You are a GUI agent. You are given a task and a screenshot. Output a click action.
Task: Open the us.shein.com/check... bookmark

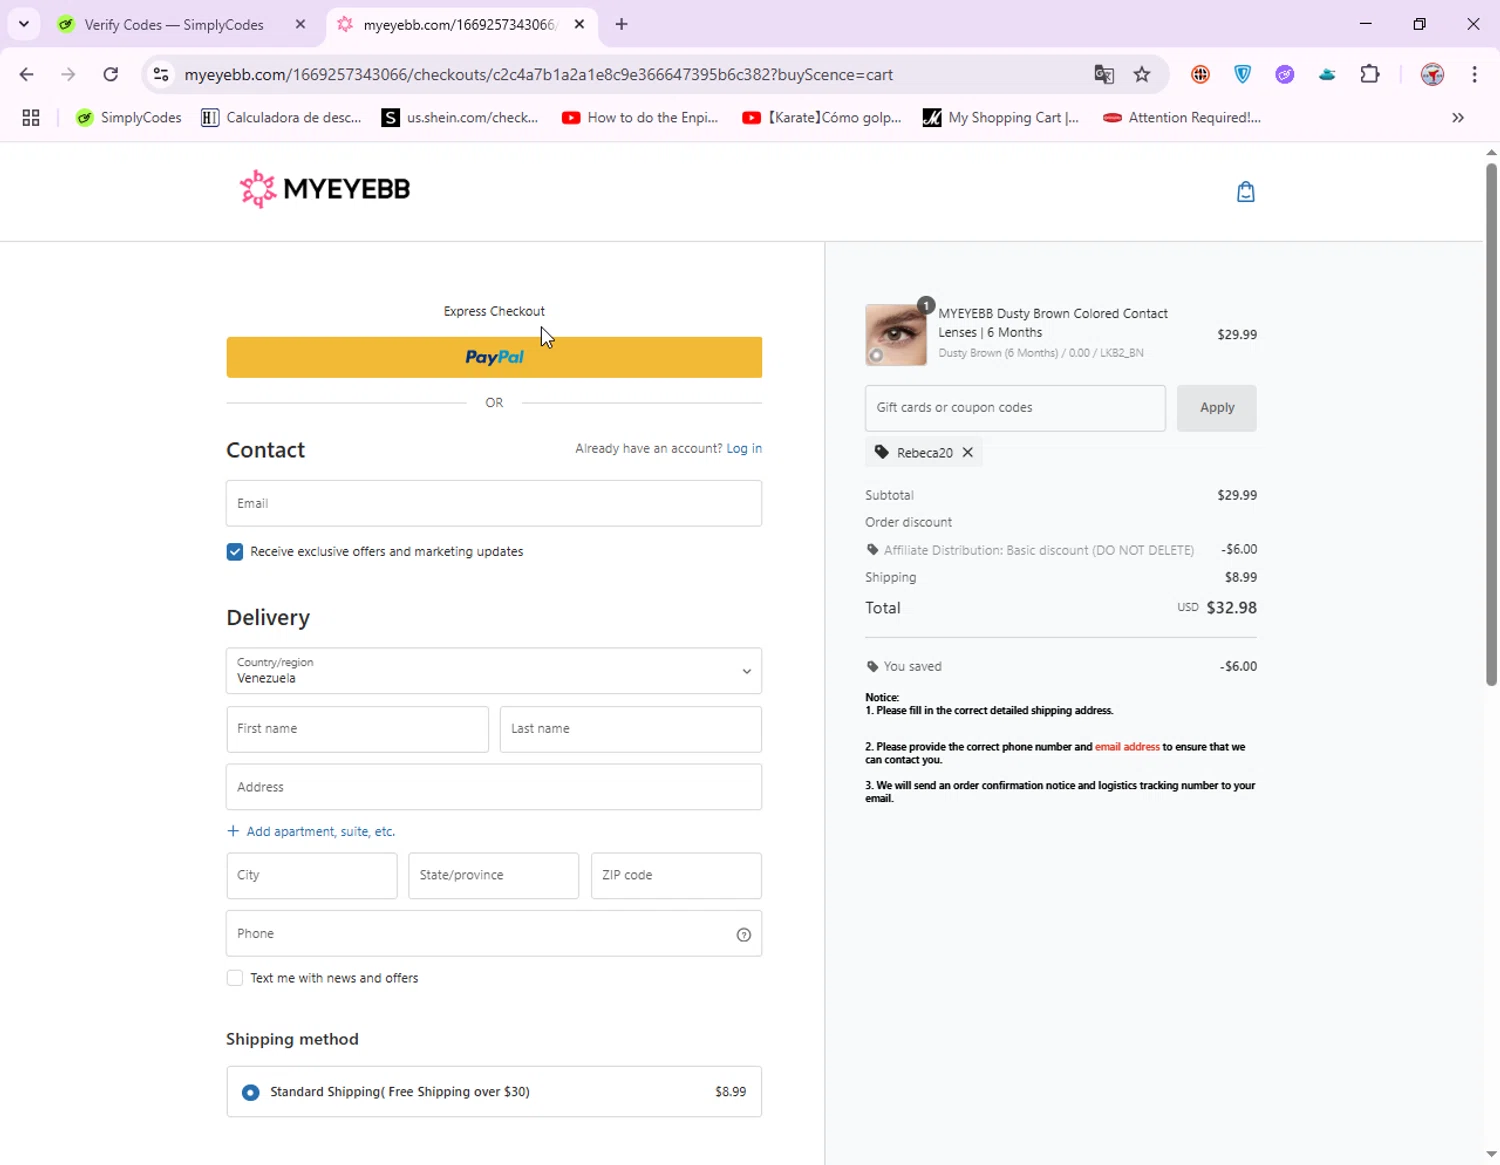coord(461,118)
